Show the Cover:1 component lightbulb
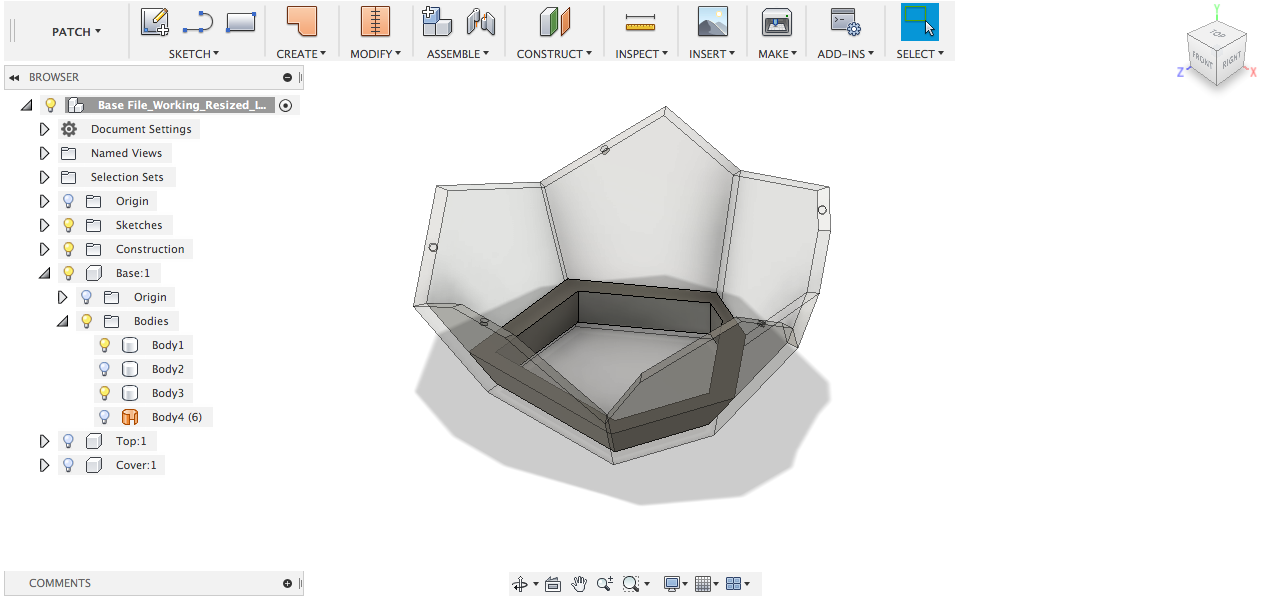This screenshot has width=1270, height=599. 68,465
